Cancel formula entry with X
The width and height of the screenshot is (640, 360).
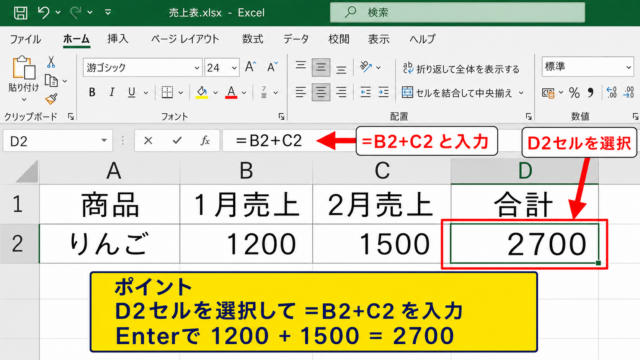tap(148, 141)
